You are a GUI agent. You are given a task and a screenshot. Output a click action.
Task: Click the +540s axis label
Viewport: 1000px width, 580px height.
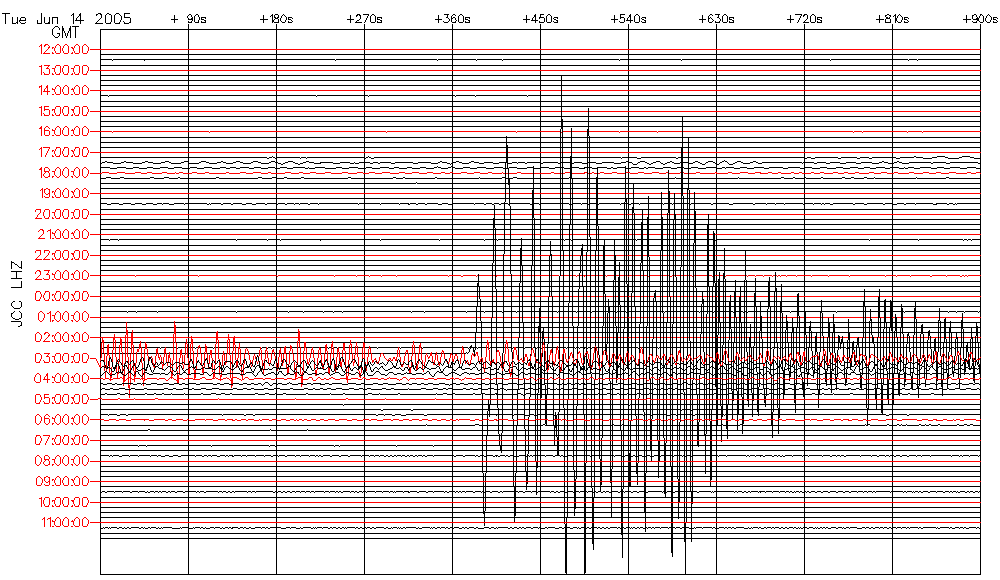pos(628,19)
